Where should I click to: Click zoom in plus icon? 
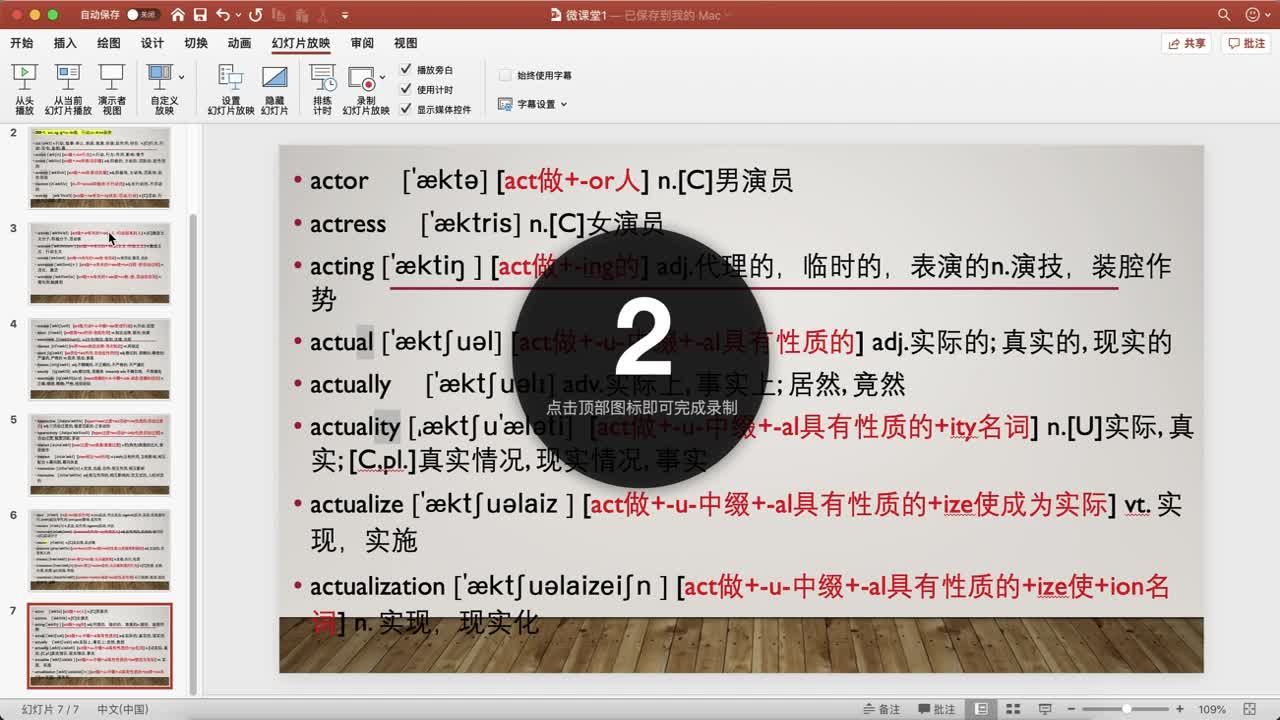1180,709
